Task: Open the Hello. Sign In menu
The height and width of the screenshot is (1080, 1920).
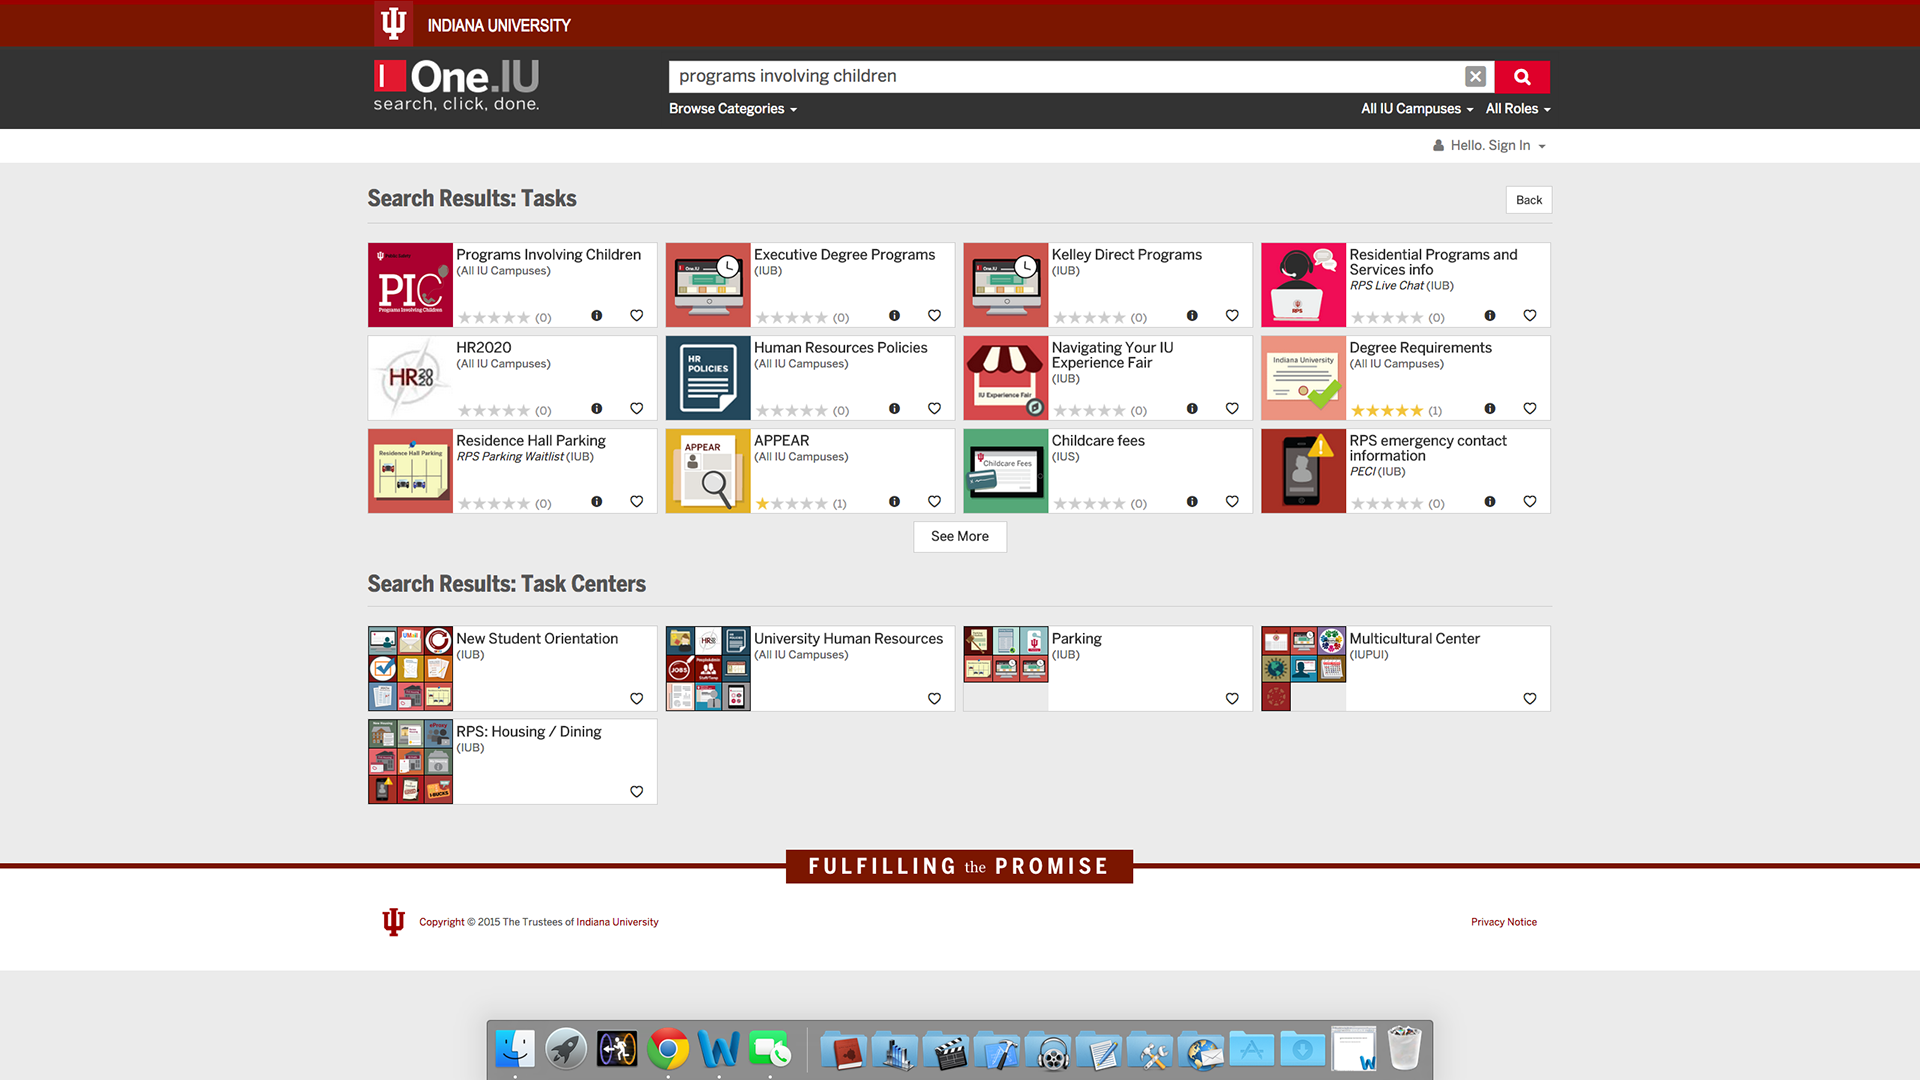Action: [x=1490, y=146]
